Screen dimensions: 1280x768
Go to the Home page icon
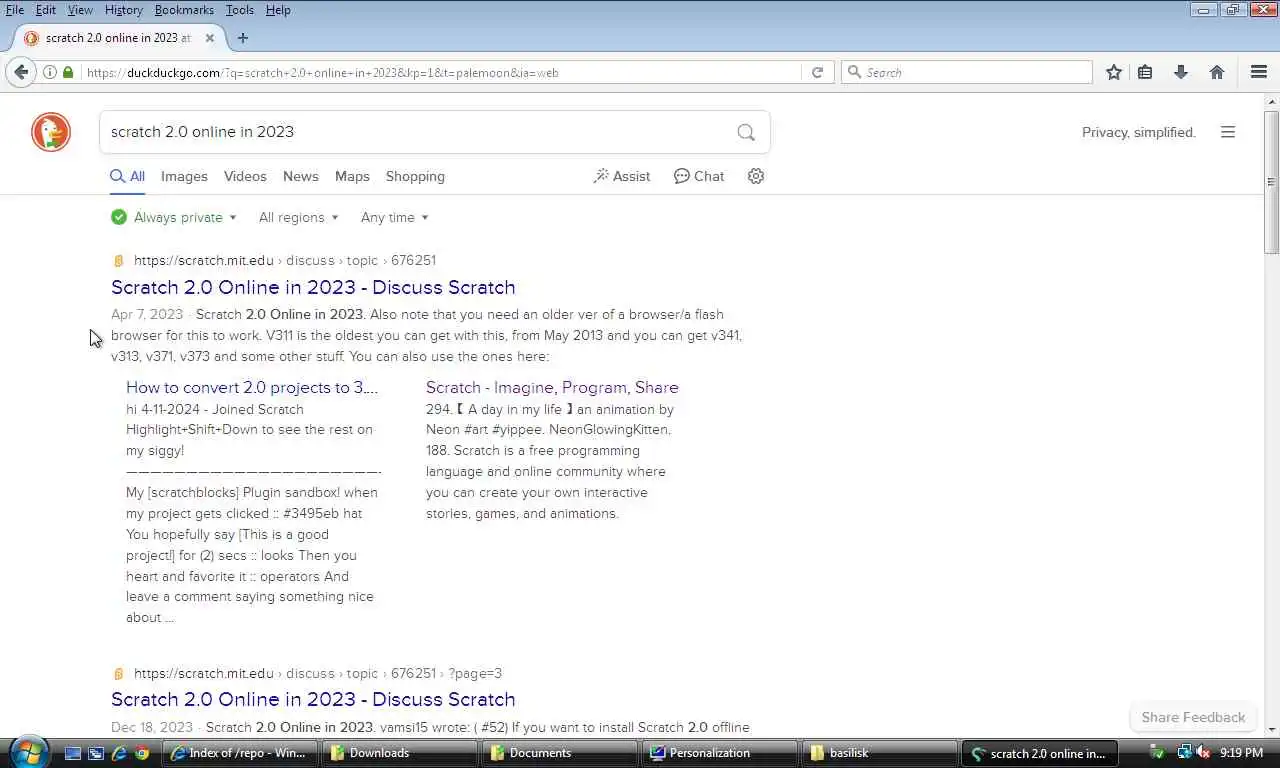pos(1217,72)
